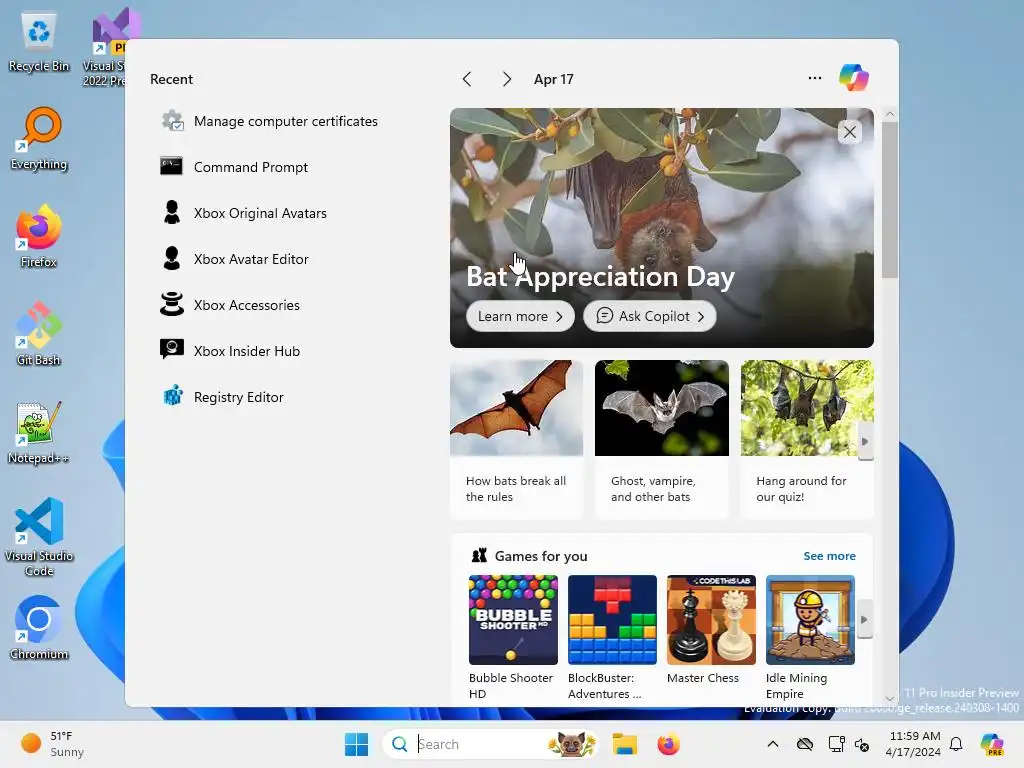Click See more games link
Viewport: 1024px width, 768px height.
pyautogui.click(x=829, y=556)
